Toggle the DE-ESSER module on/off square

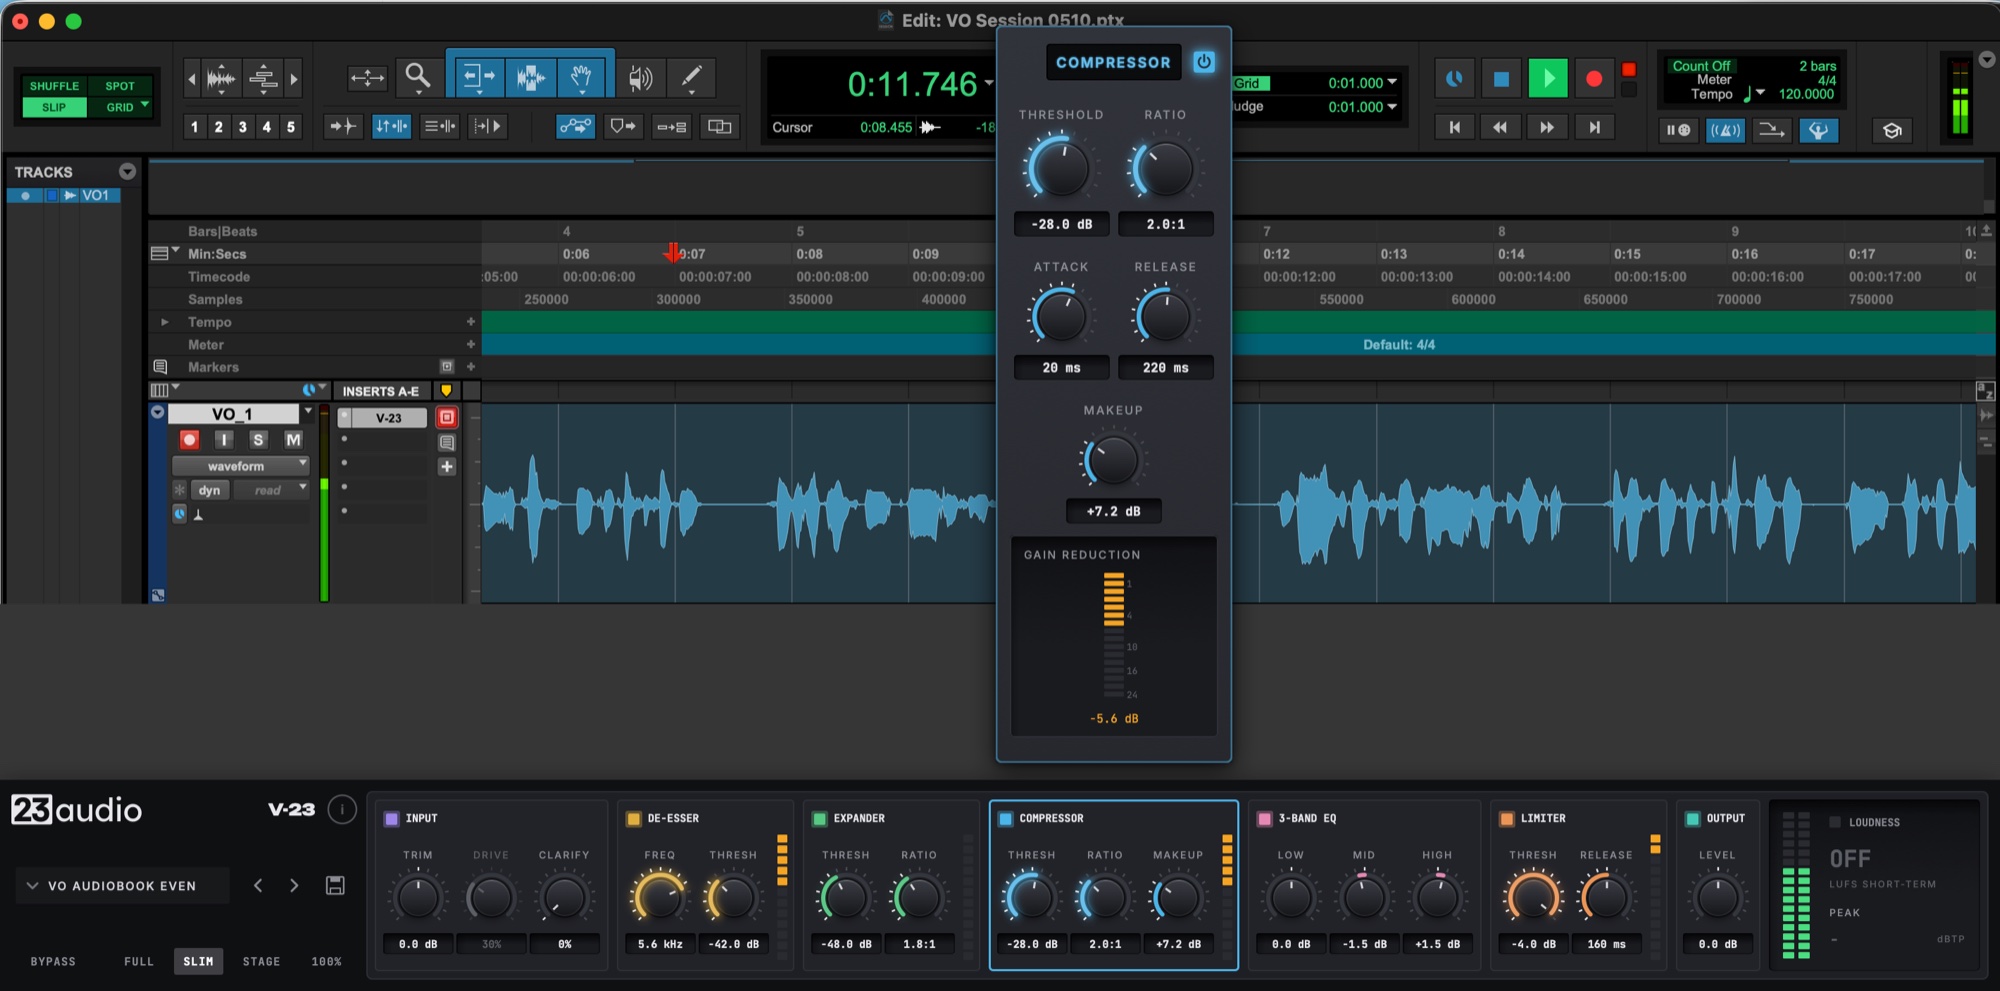tap(633, 818)
